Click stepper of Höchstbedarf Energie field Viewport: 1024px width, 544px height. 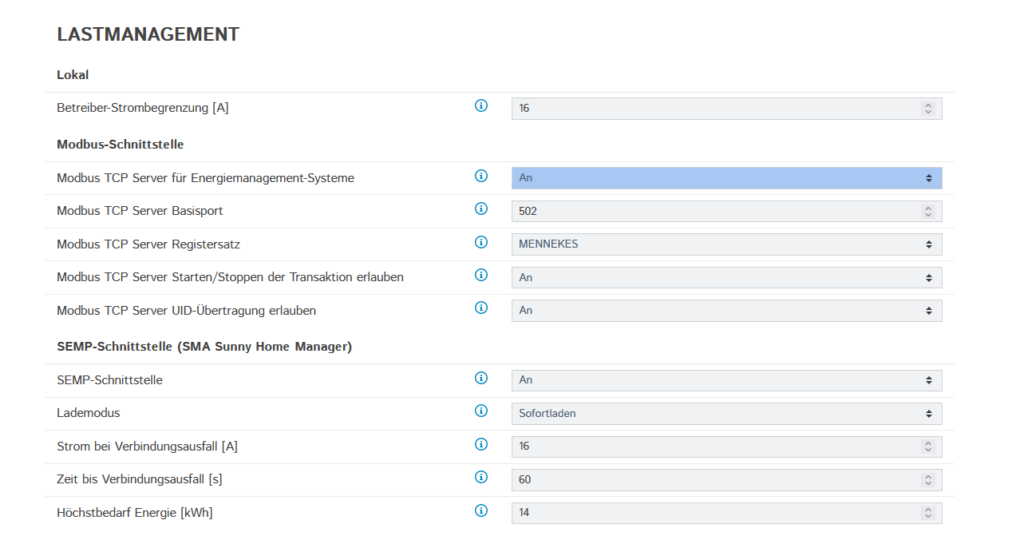coord(928,513)
